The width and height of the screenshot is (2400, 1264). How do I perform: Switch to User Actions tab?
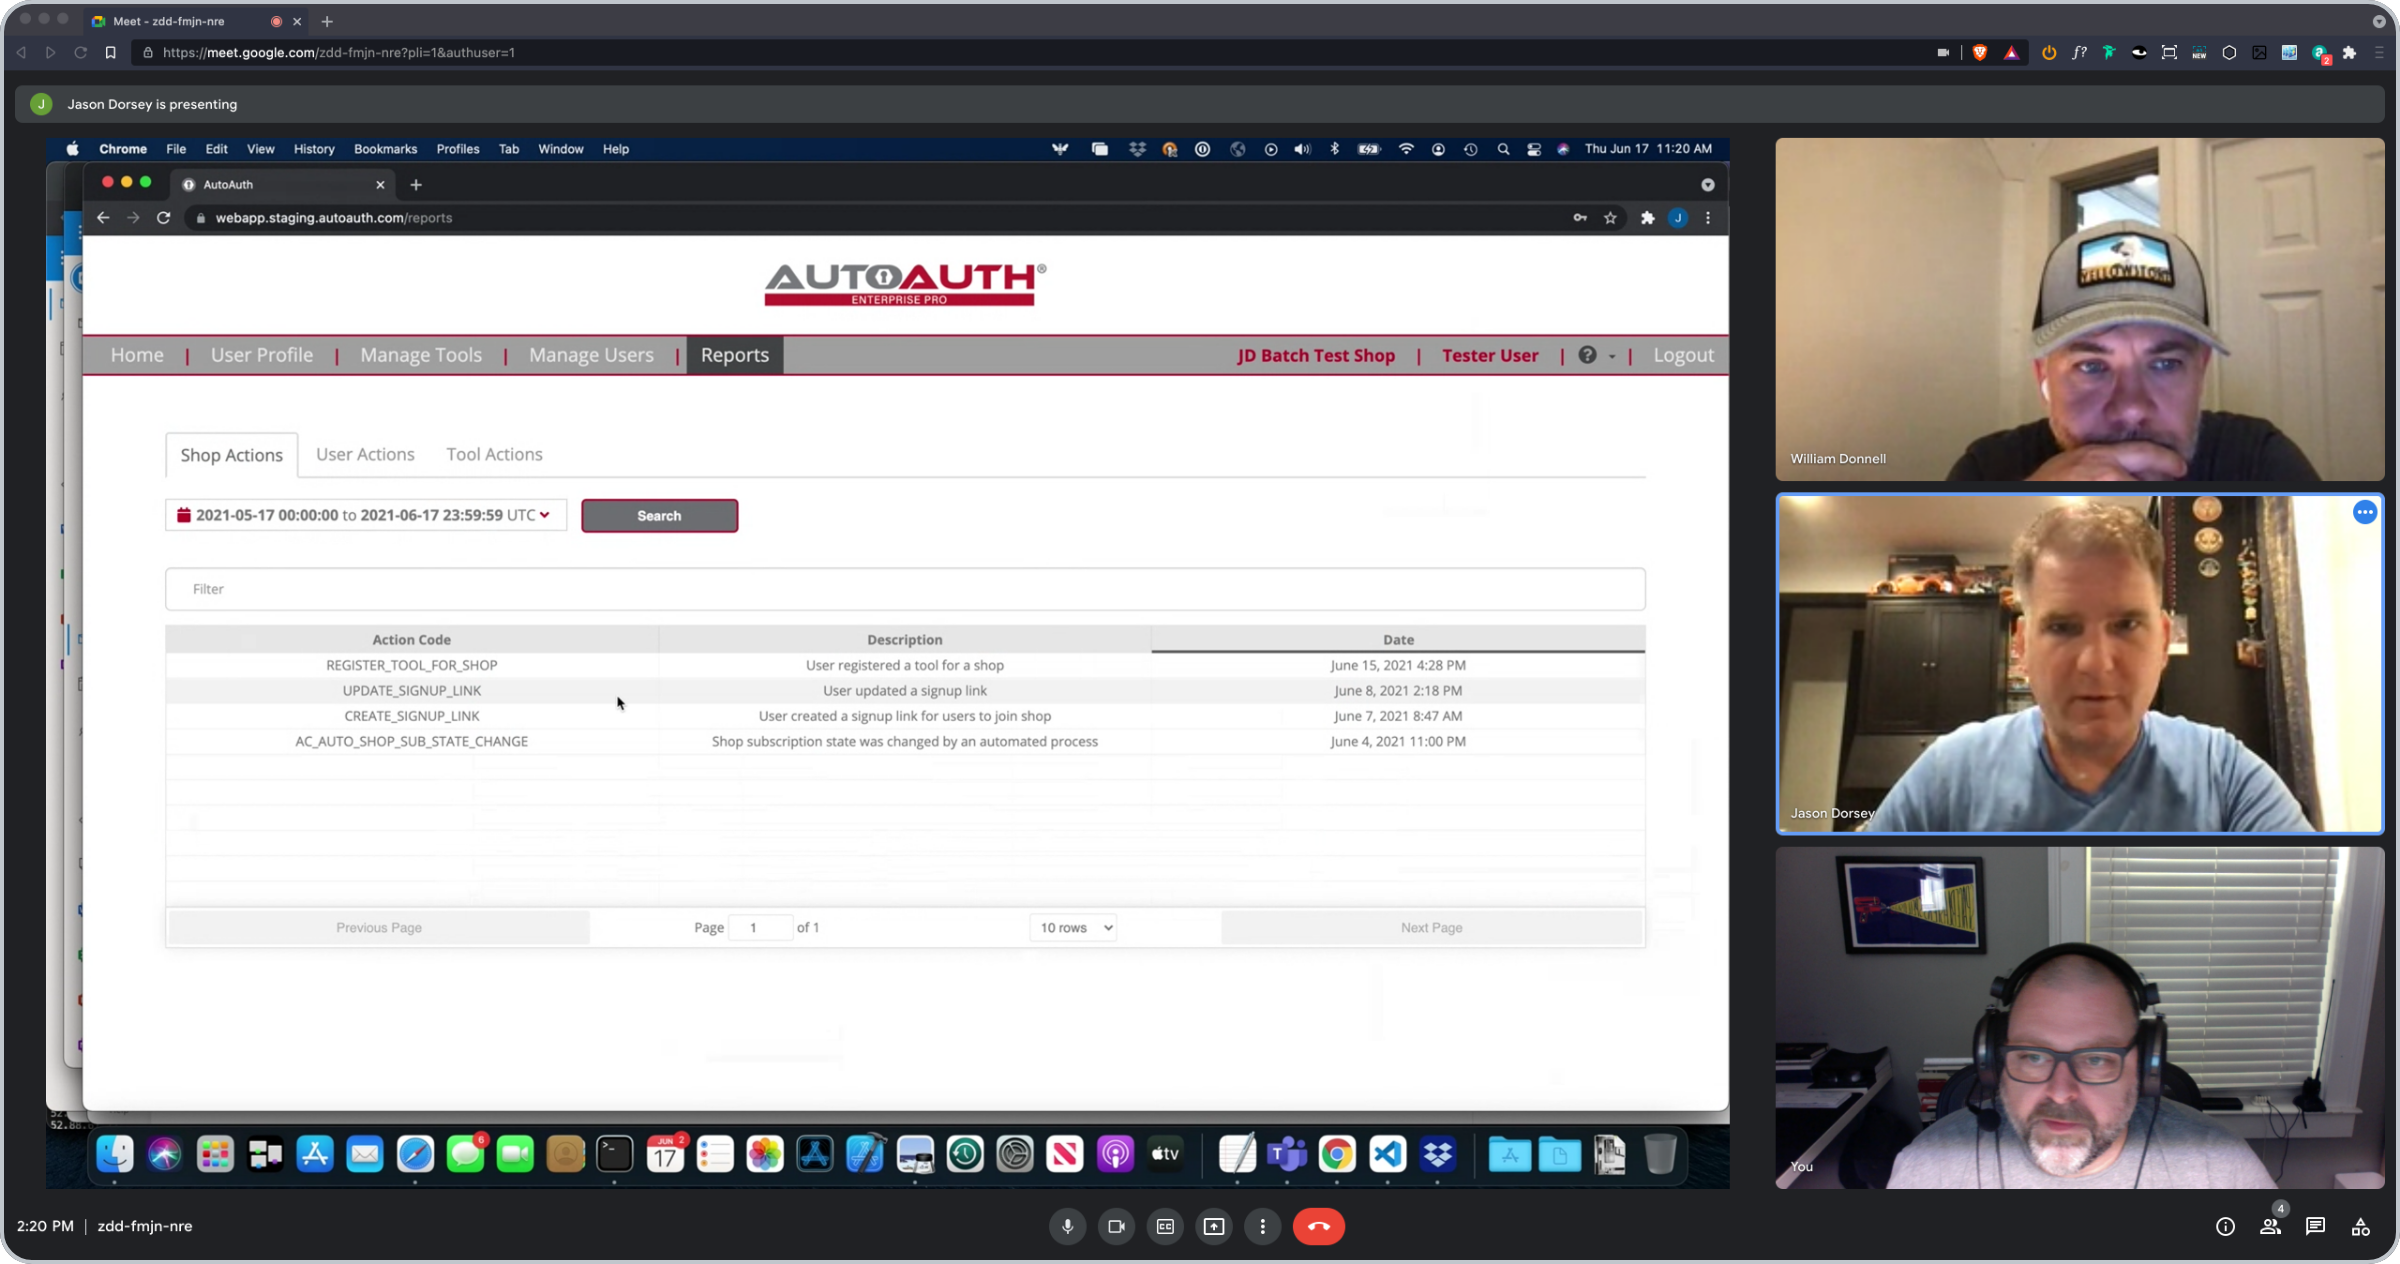[x=365, y=454]
